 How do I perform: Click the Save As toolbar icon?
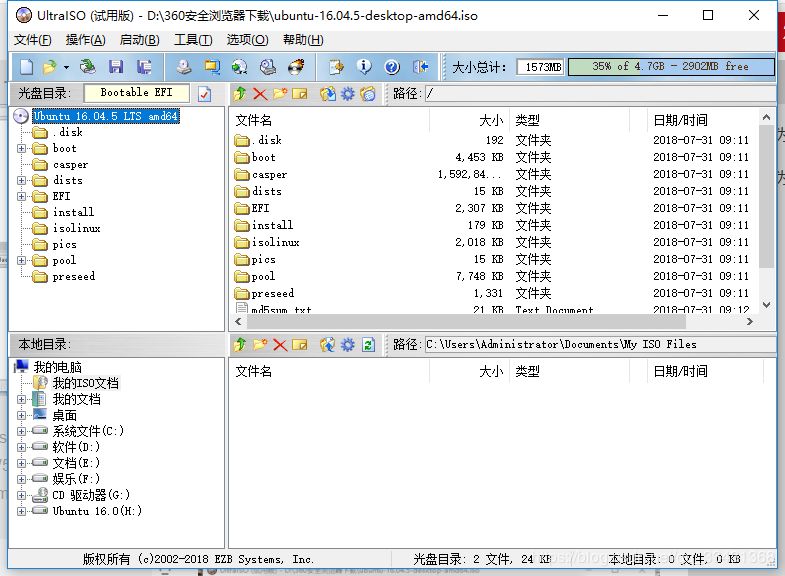point(144,67)
